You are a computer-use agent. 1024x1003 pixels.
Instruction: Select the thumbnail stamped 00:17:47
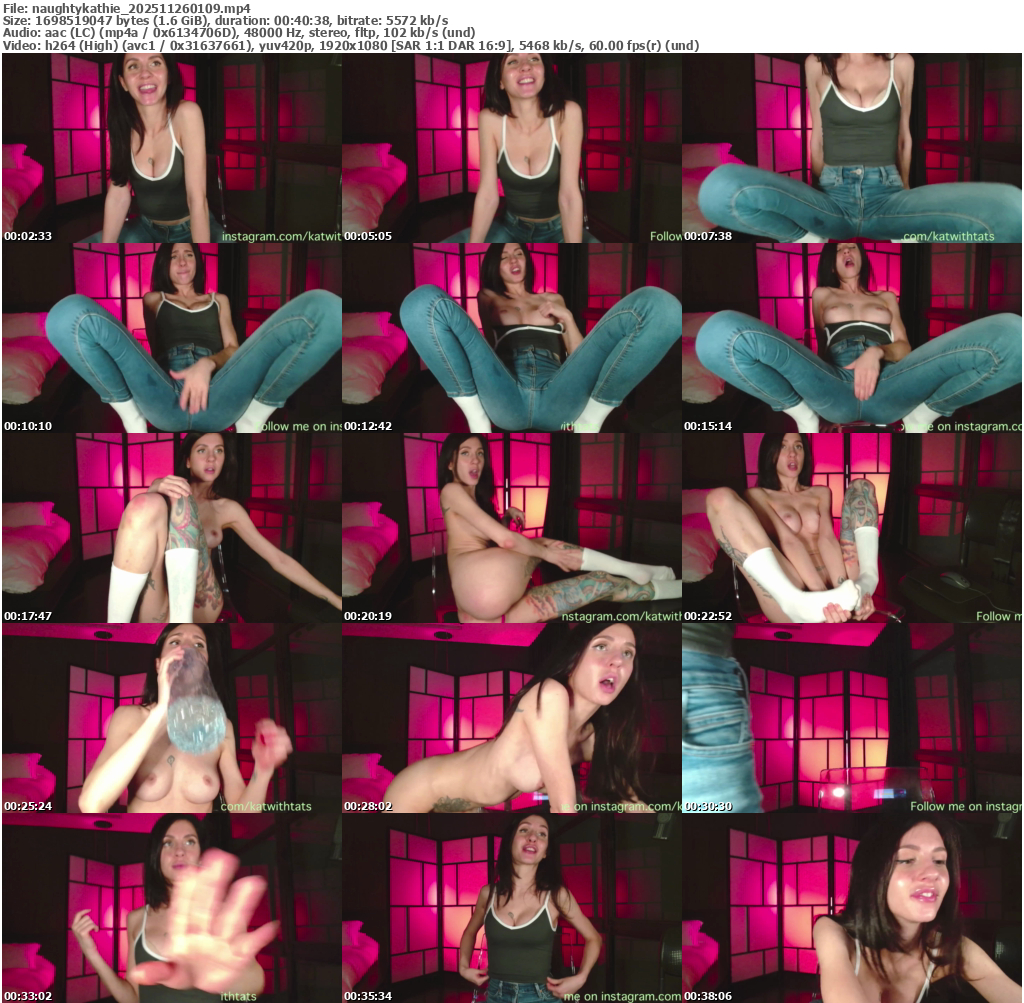pos(172,528)
